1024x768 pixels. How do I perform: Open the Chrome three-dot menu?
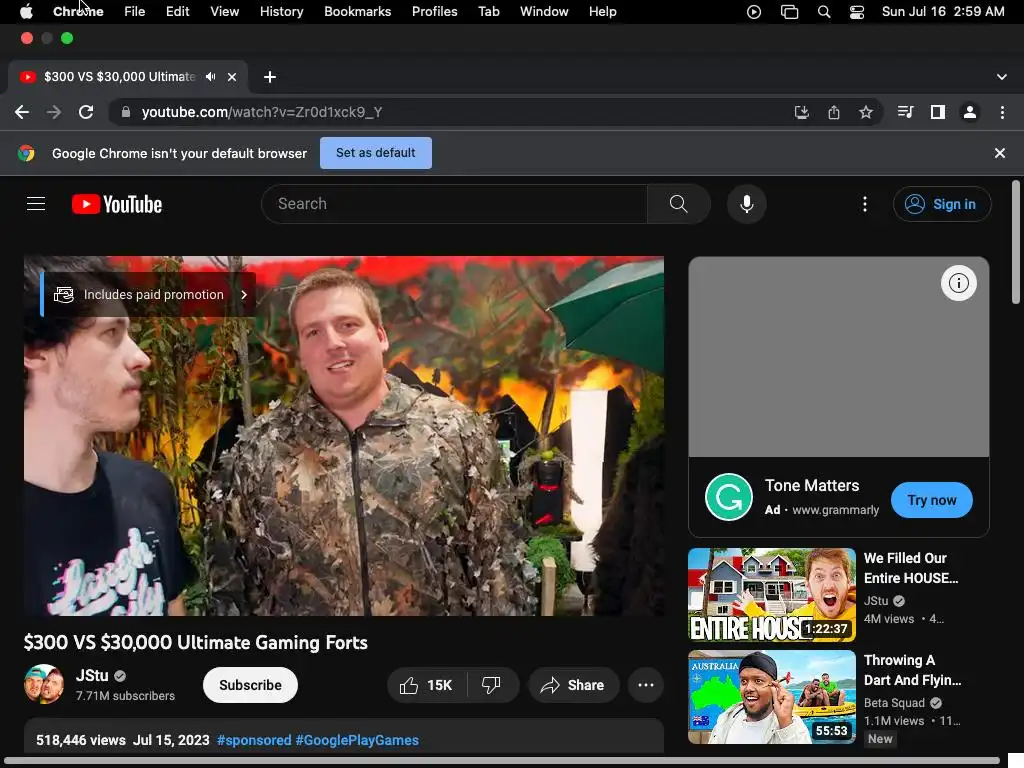[x=1002, y=112]
